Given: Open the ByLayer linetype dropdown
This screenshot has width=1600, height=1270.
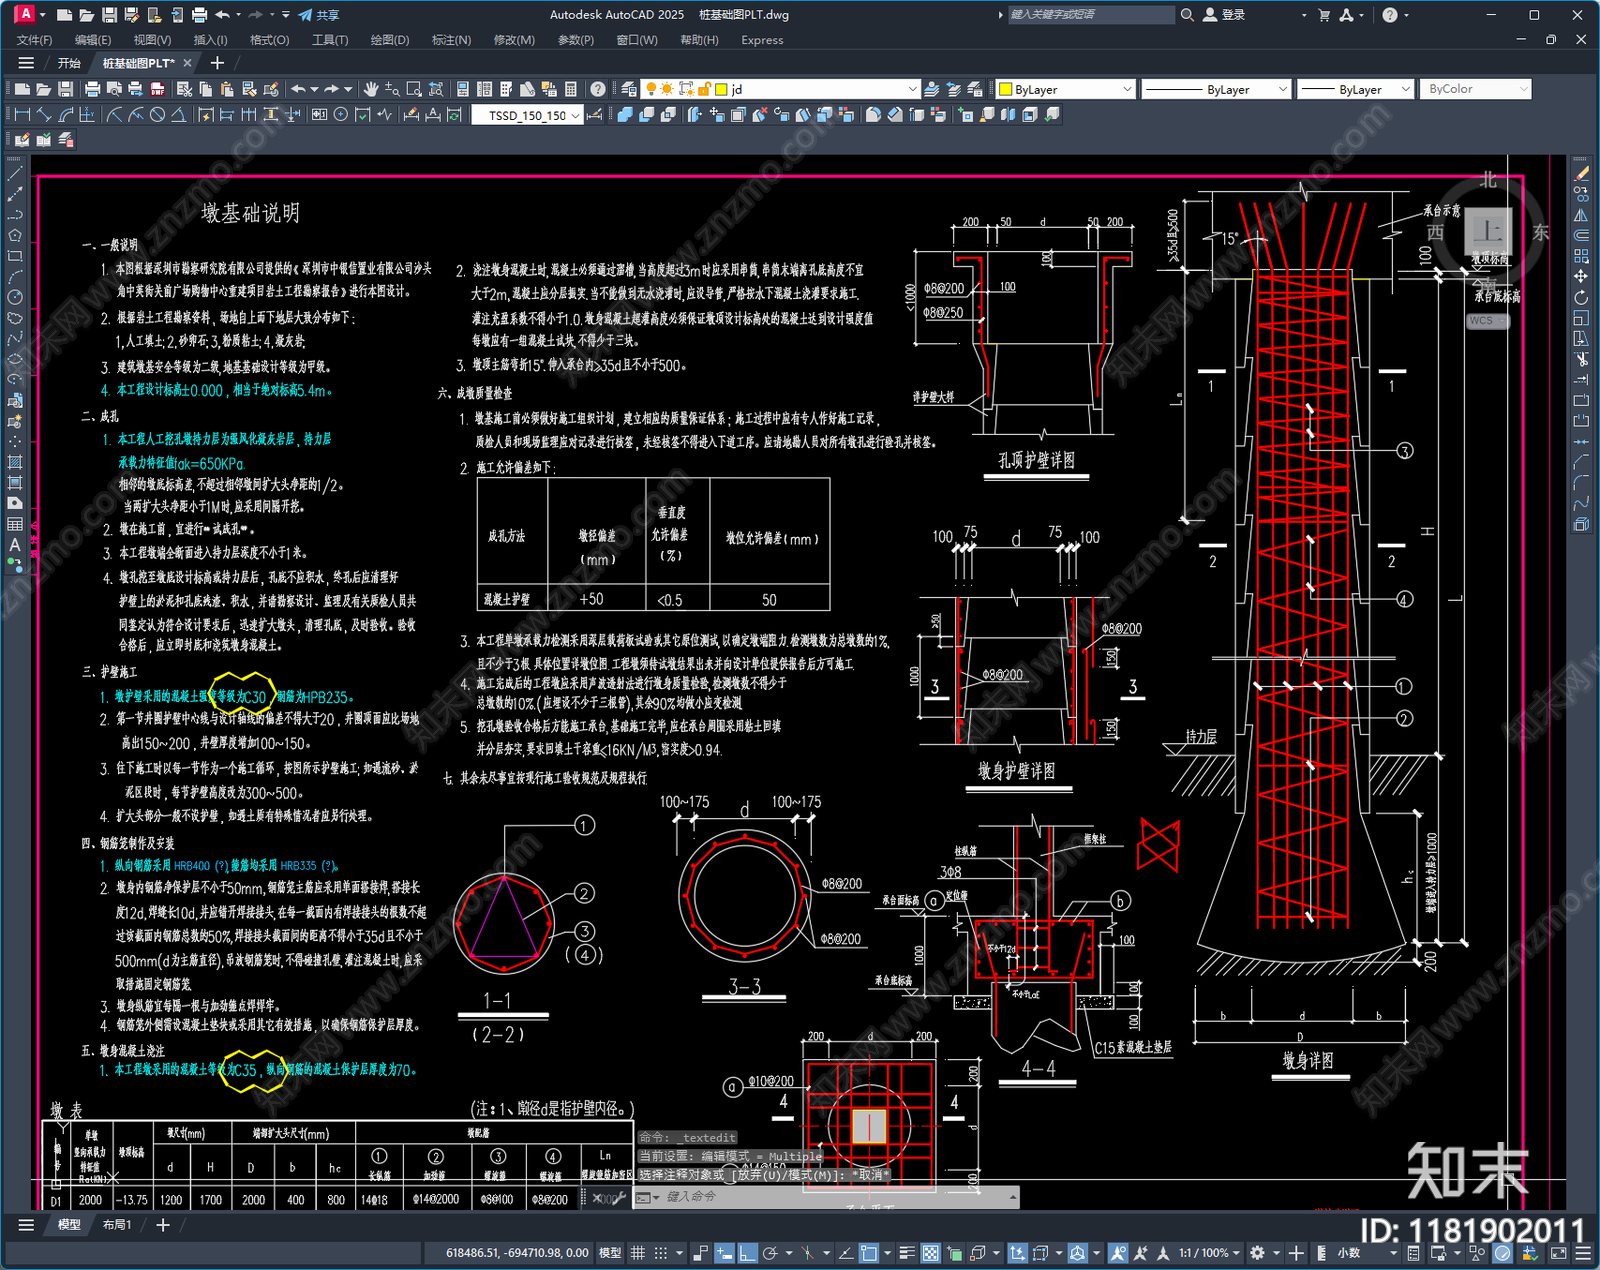Looking at the screenshot, I should (x=1216, y=89).
